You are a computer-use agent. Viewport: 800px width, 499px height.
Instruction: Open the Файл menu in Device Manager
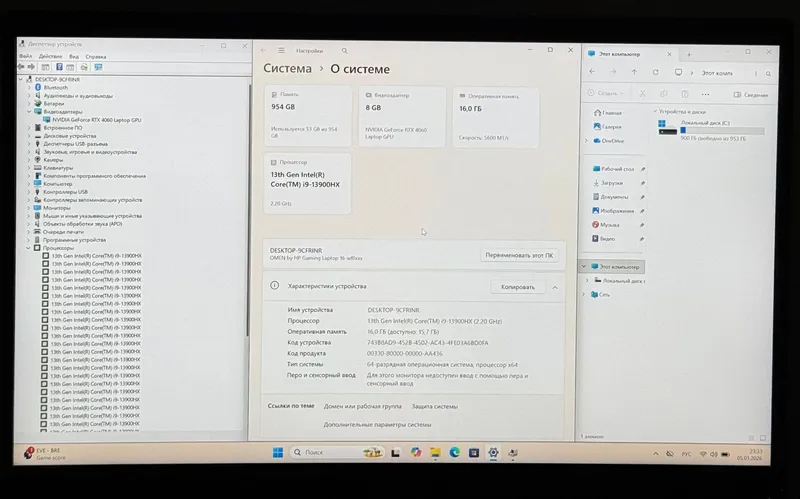point(26,56)
